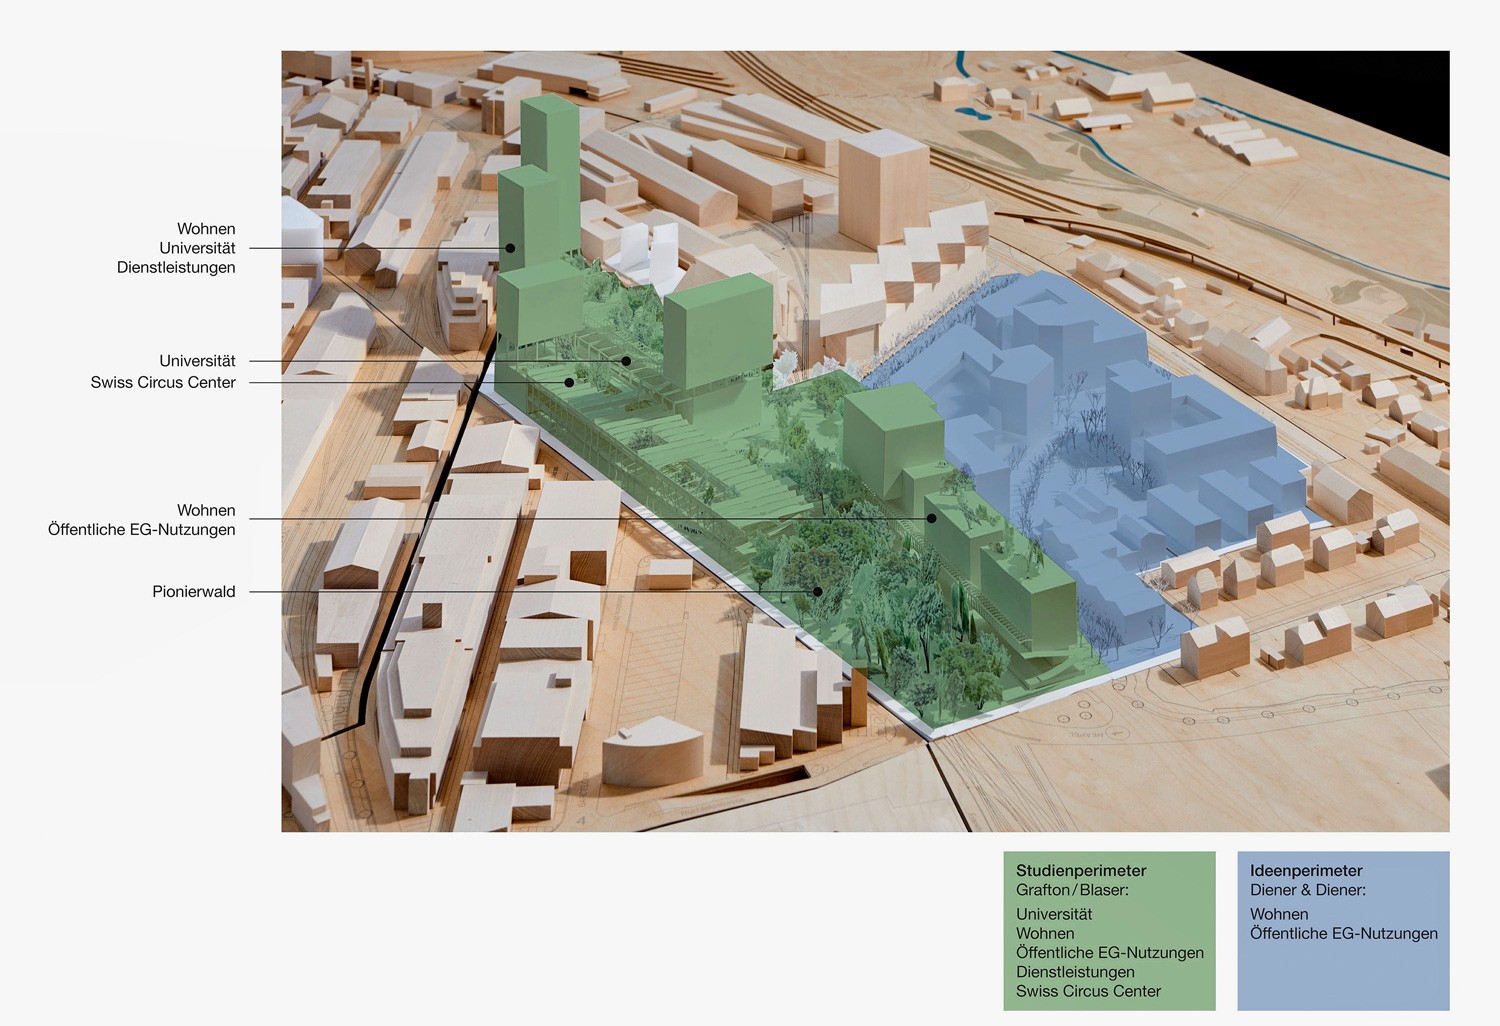Click the dot marker for the Pionierwald forest

click(x=818, y=592)
